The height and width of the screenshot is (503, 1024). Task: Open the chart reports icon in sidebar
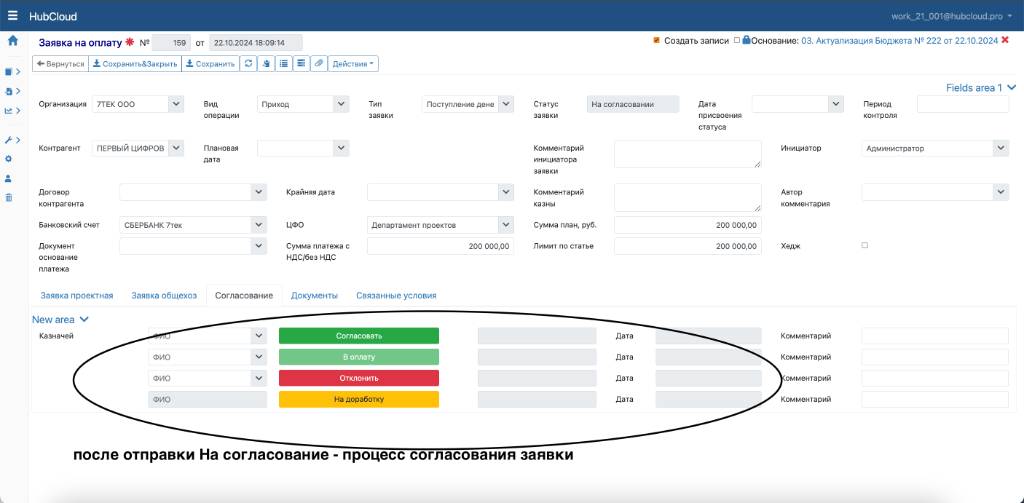(9, 110)
